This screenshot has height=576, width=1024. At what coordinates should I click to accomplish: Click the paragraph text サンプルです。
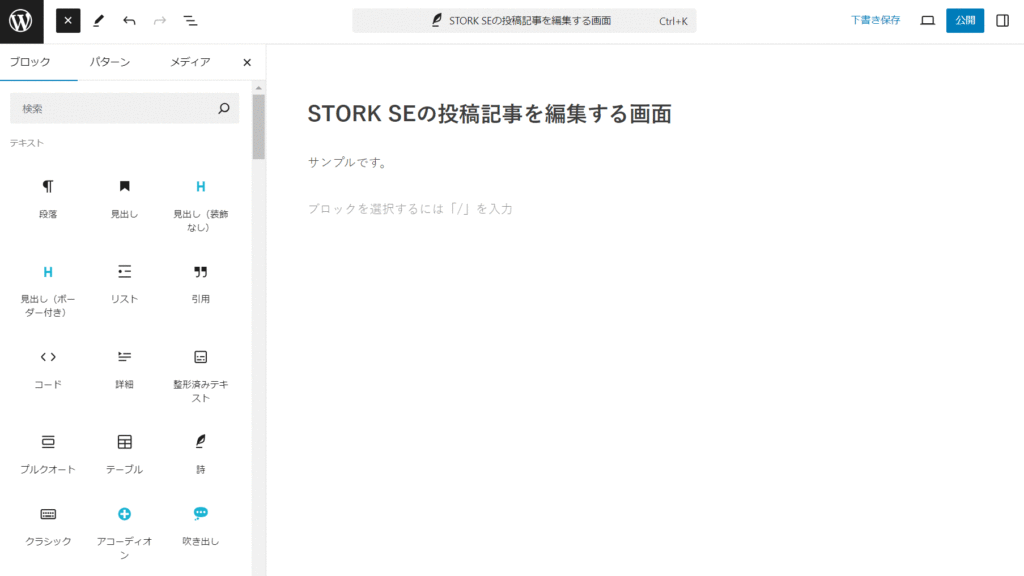click(x=347, y=163)
